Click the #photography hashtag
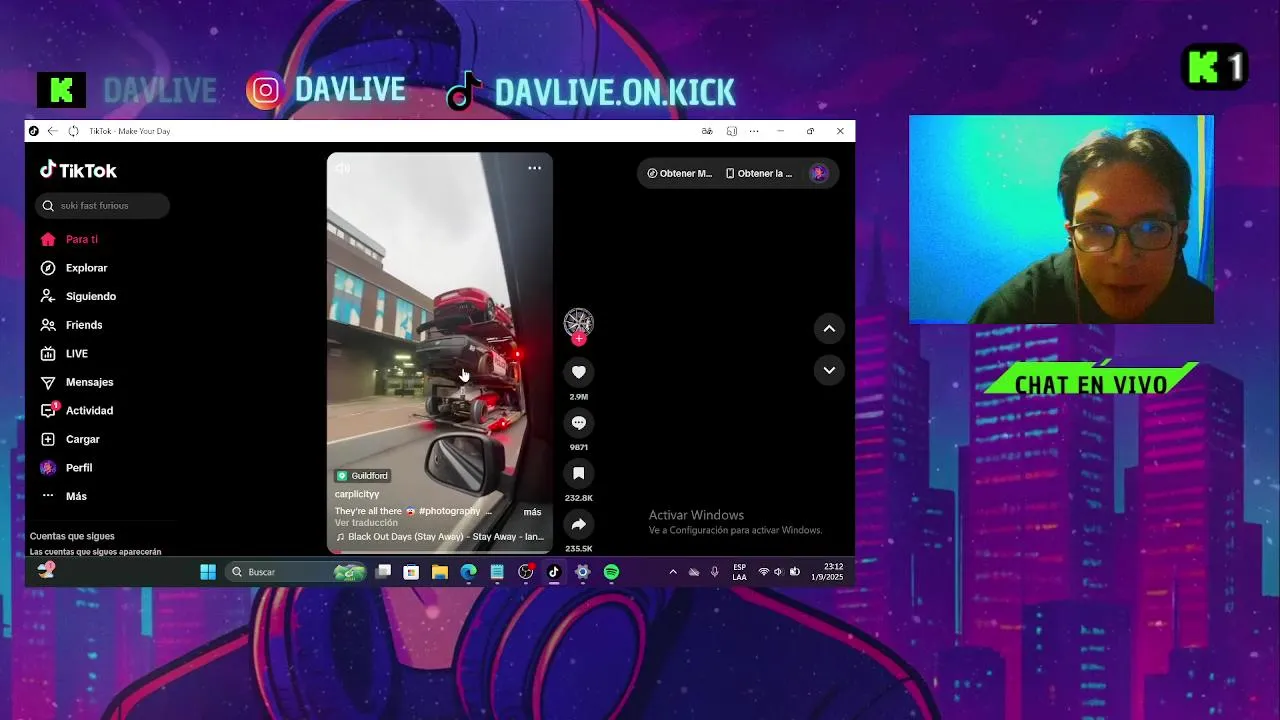Viewport: 1280px width, 720px height. 449,511
